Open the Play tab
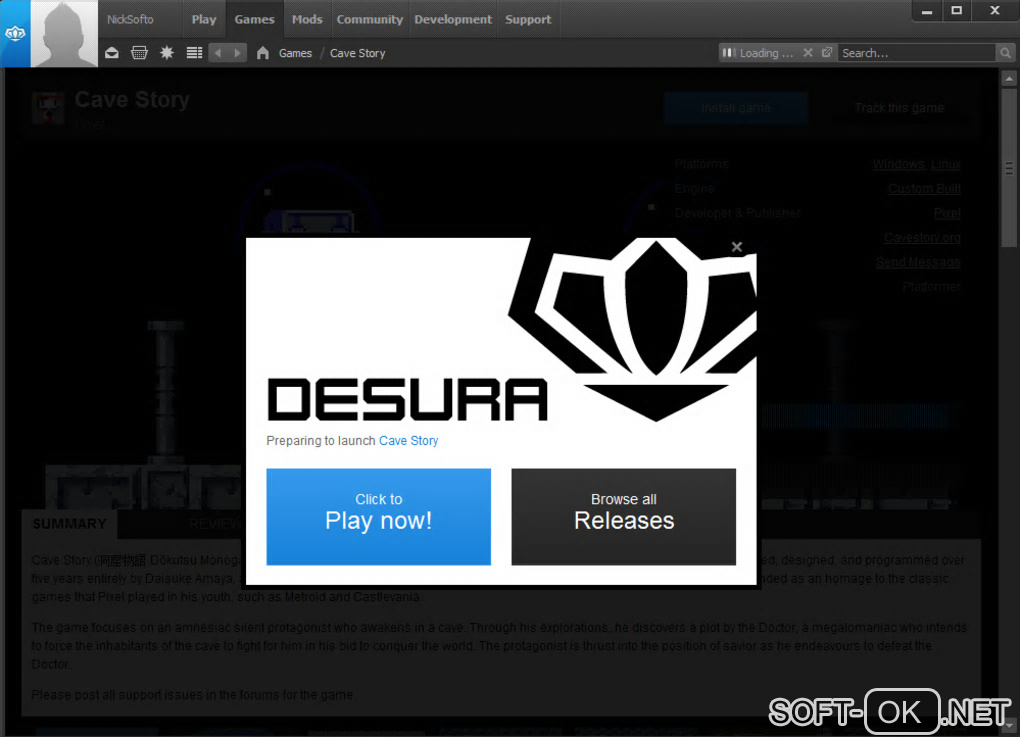 click(x=204, y=20)
